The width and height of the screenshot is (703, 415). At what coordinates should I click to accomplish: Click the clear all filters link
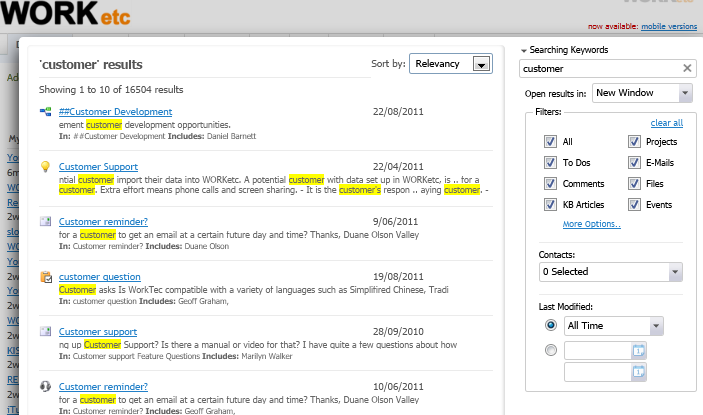click(666, 123)
